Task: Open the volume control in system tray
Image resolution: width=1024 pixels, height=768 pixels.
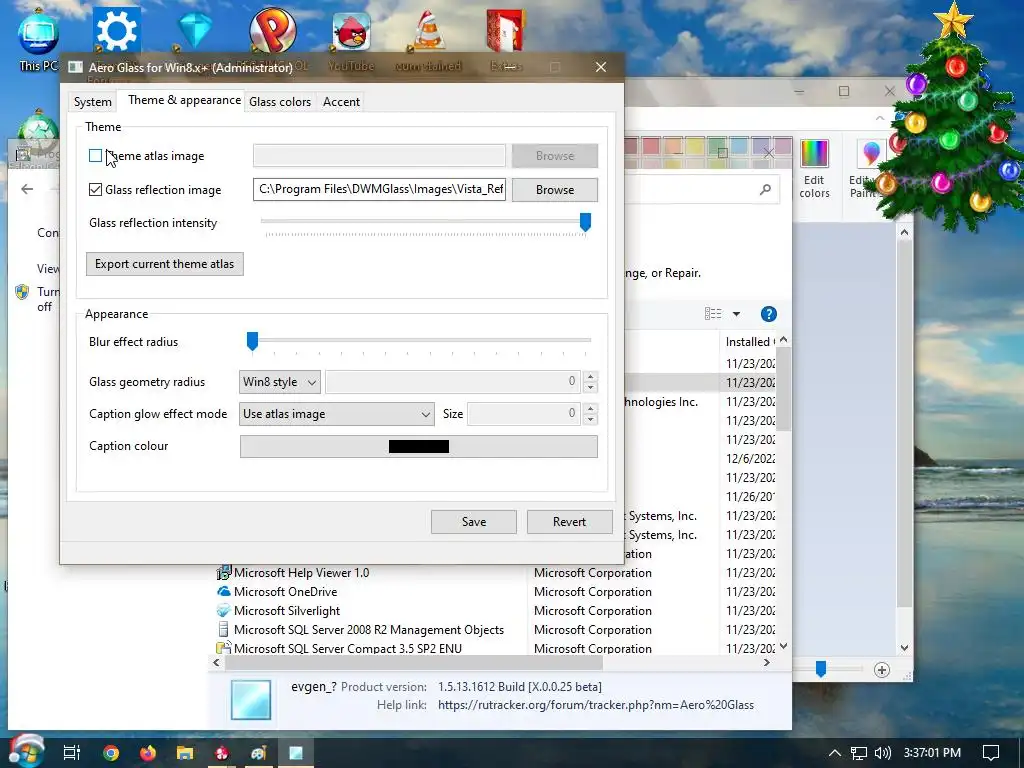Action: (x=882, y=753)
